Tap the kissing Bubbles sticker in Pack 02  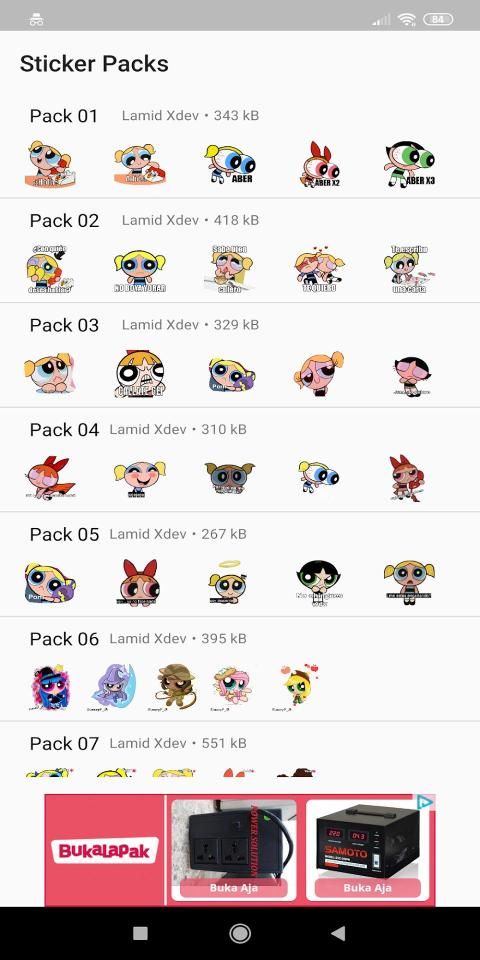click(320, 269)
